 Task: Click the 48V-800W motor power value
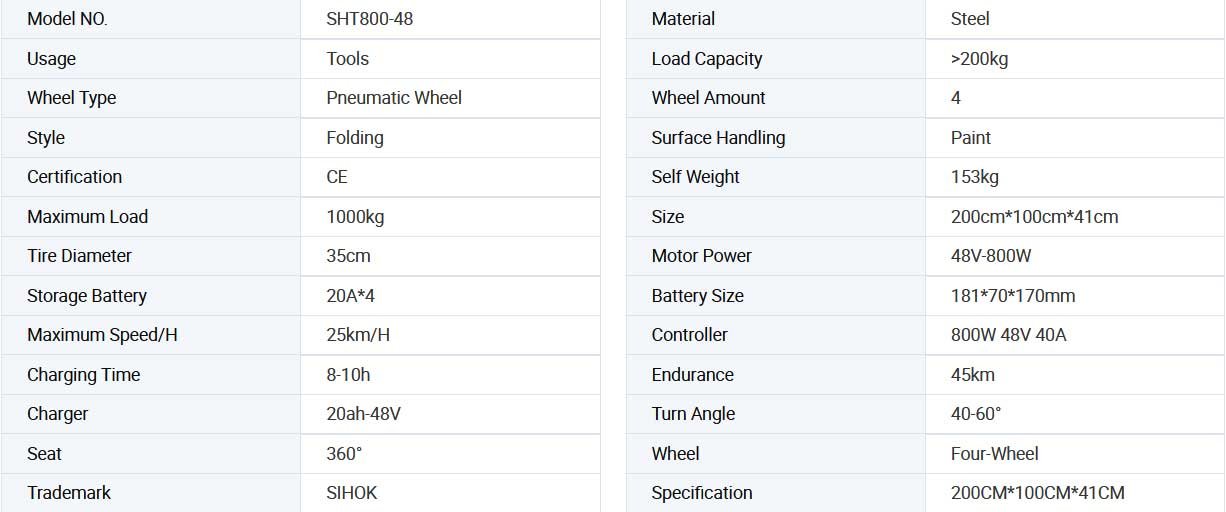(990, 256)
